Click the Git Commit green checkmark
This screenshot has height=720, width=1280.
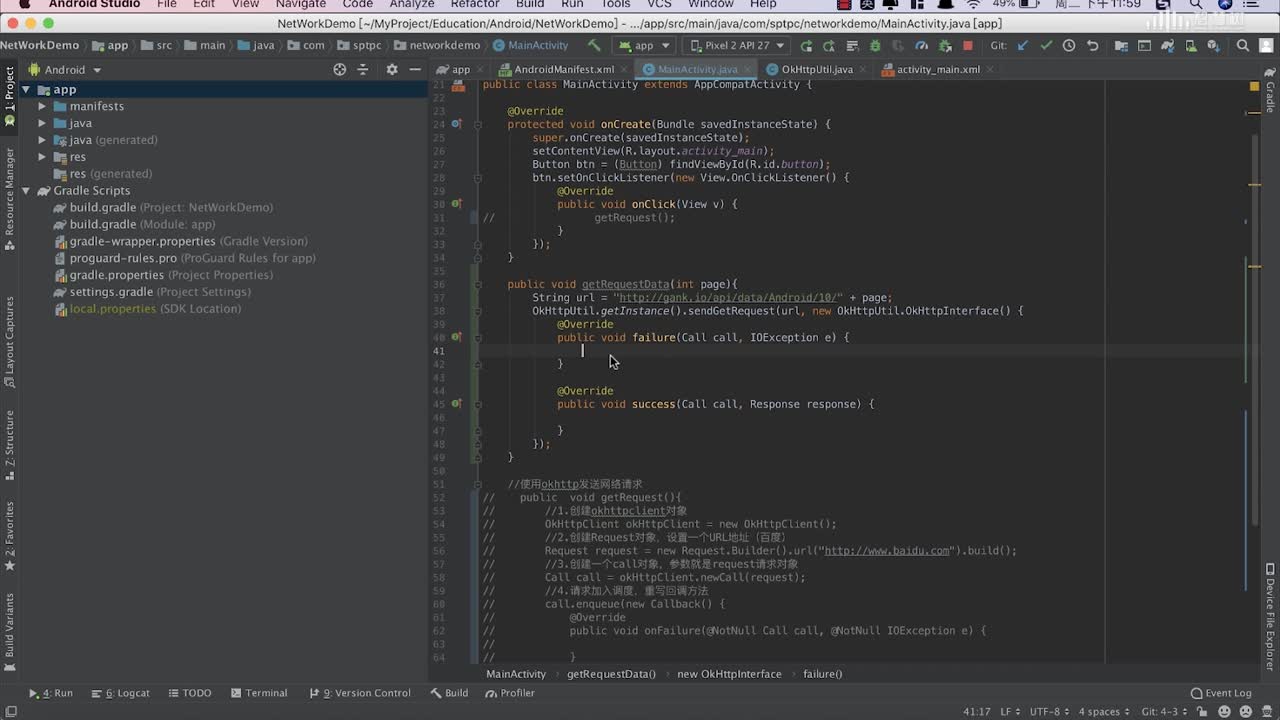click(x=1046, y=45)
